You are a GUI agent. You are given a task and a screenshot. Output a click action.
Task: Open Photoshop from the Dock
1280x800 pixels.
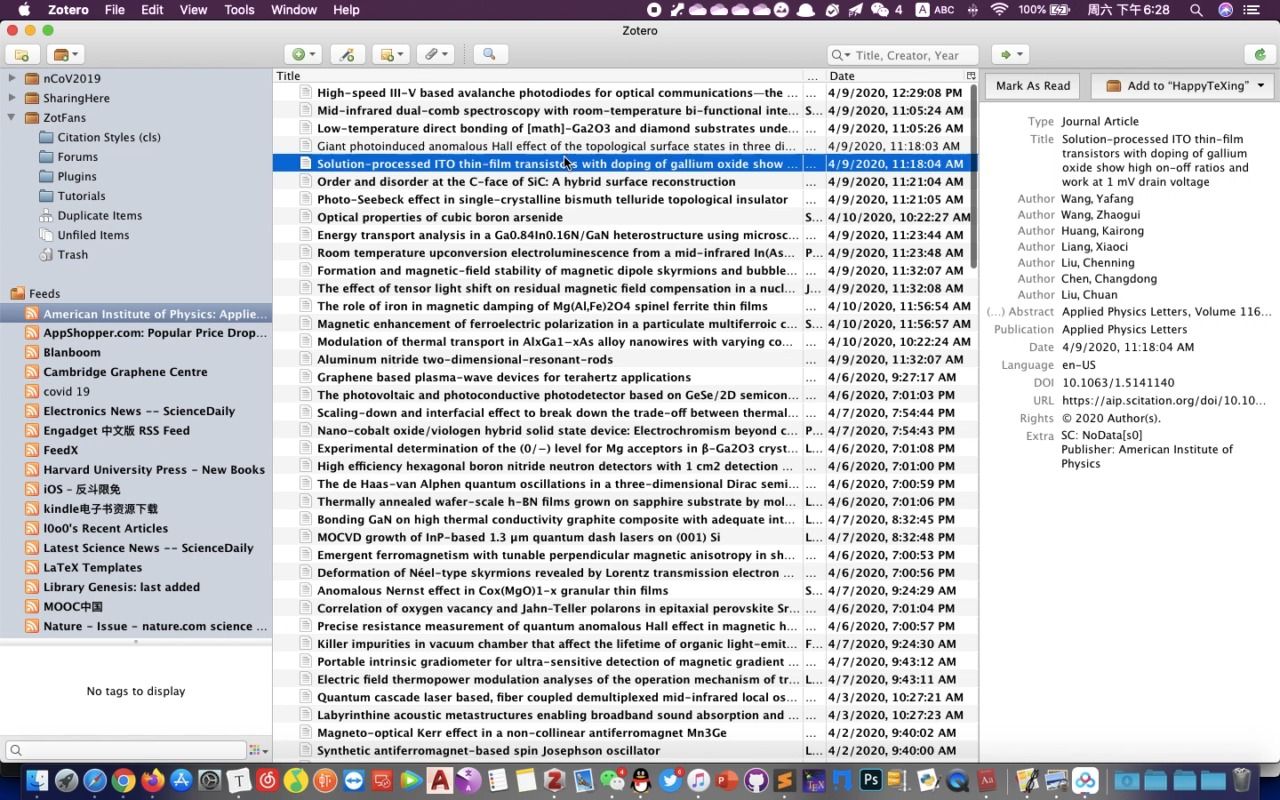coord(871,781)
